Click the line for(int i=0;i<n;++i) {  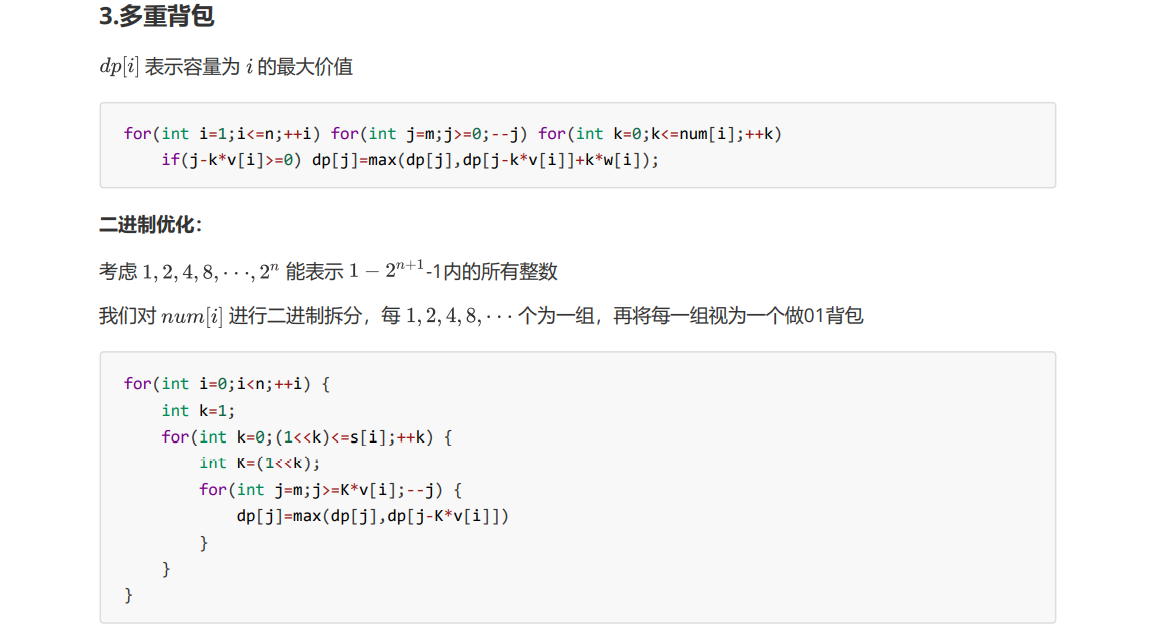226,384
